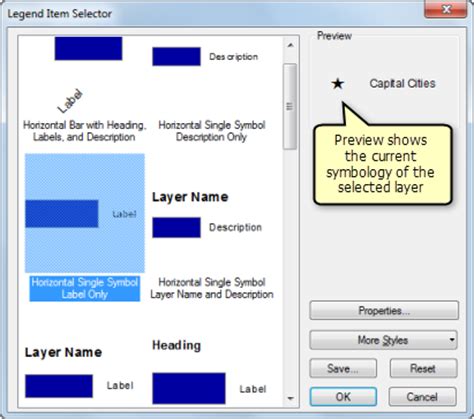The height and width of the screenshot is (419, 474).
Task: Select the bottom-left Layer Name with Label style
Action: click(x=80, y=372)
